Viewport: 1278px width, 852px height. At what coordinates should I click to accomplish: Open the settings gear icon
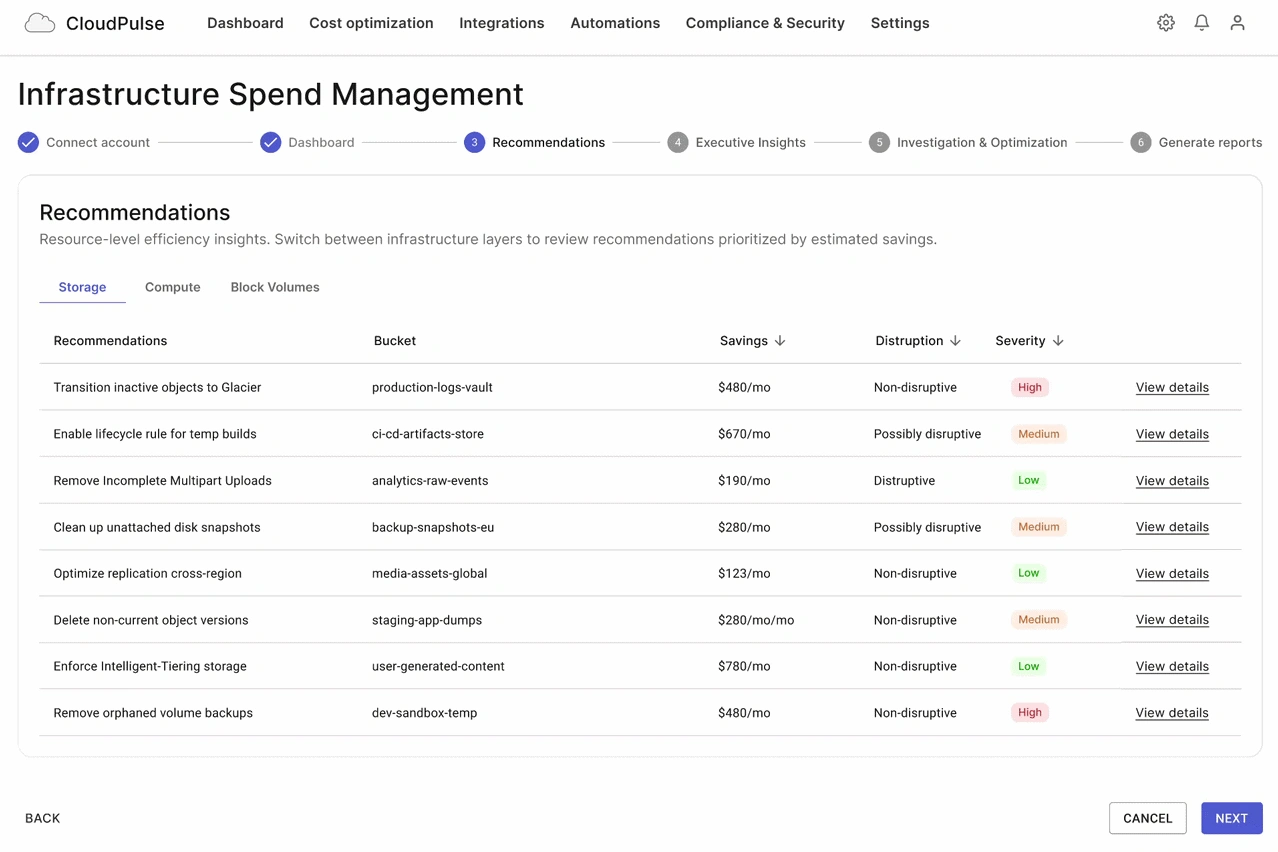[x=1166, y=23]
